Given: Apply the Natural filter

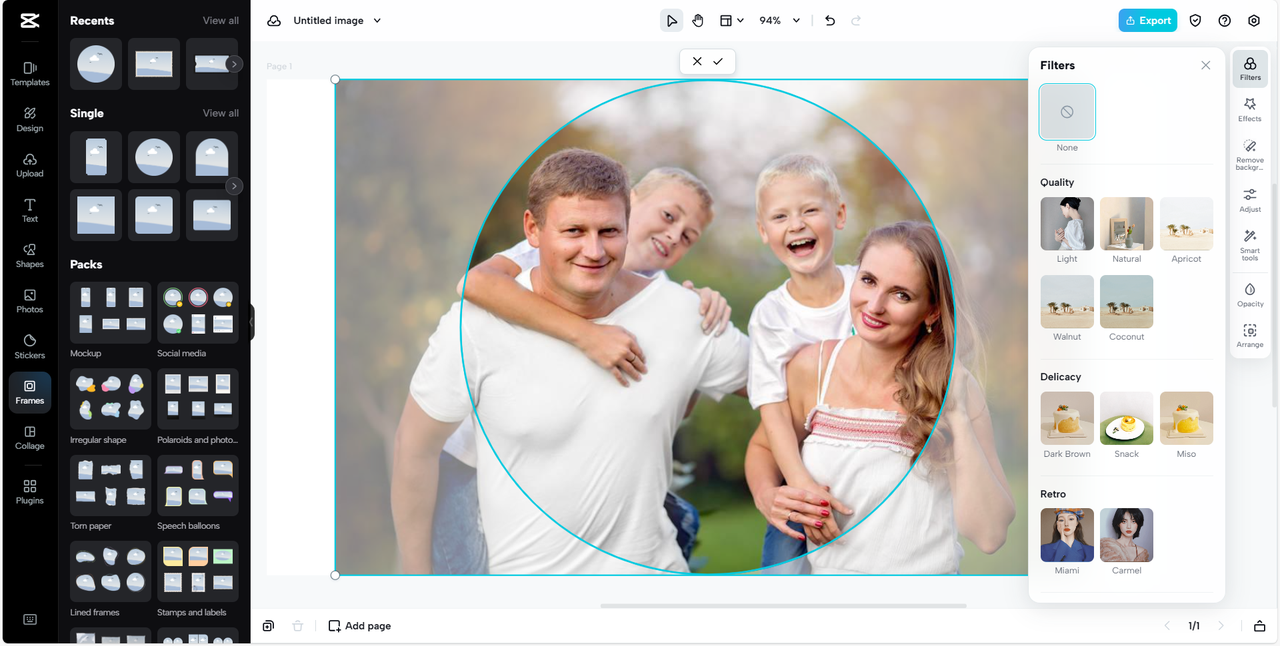Looking at the screenshot, I should coord(1127,223).
